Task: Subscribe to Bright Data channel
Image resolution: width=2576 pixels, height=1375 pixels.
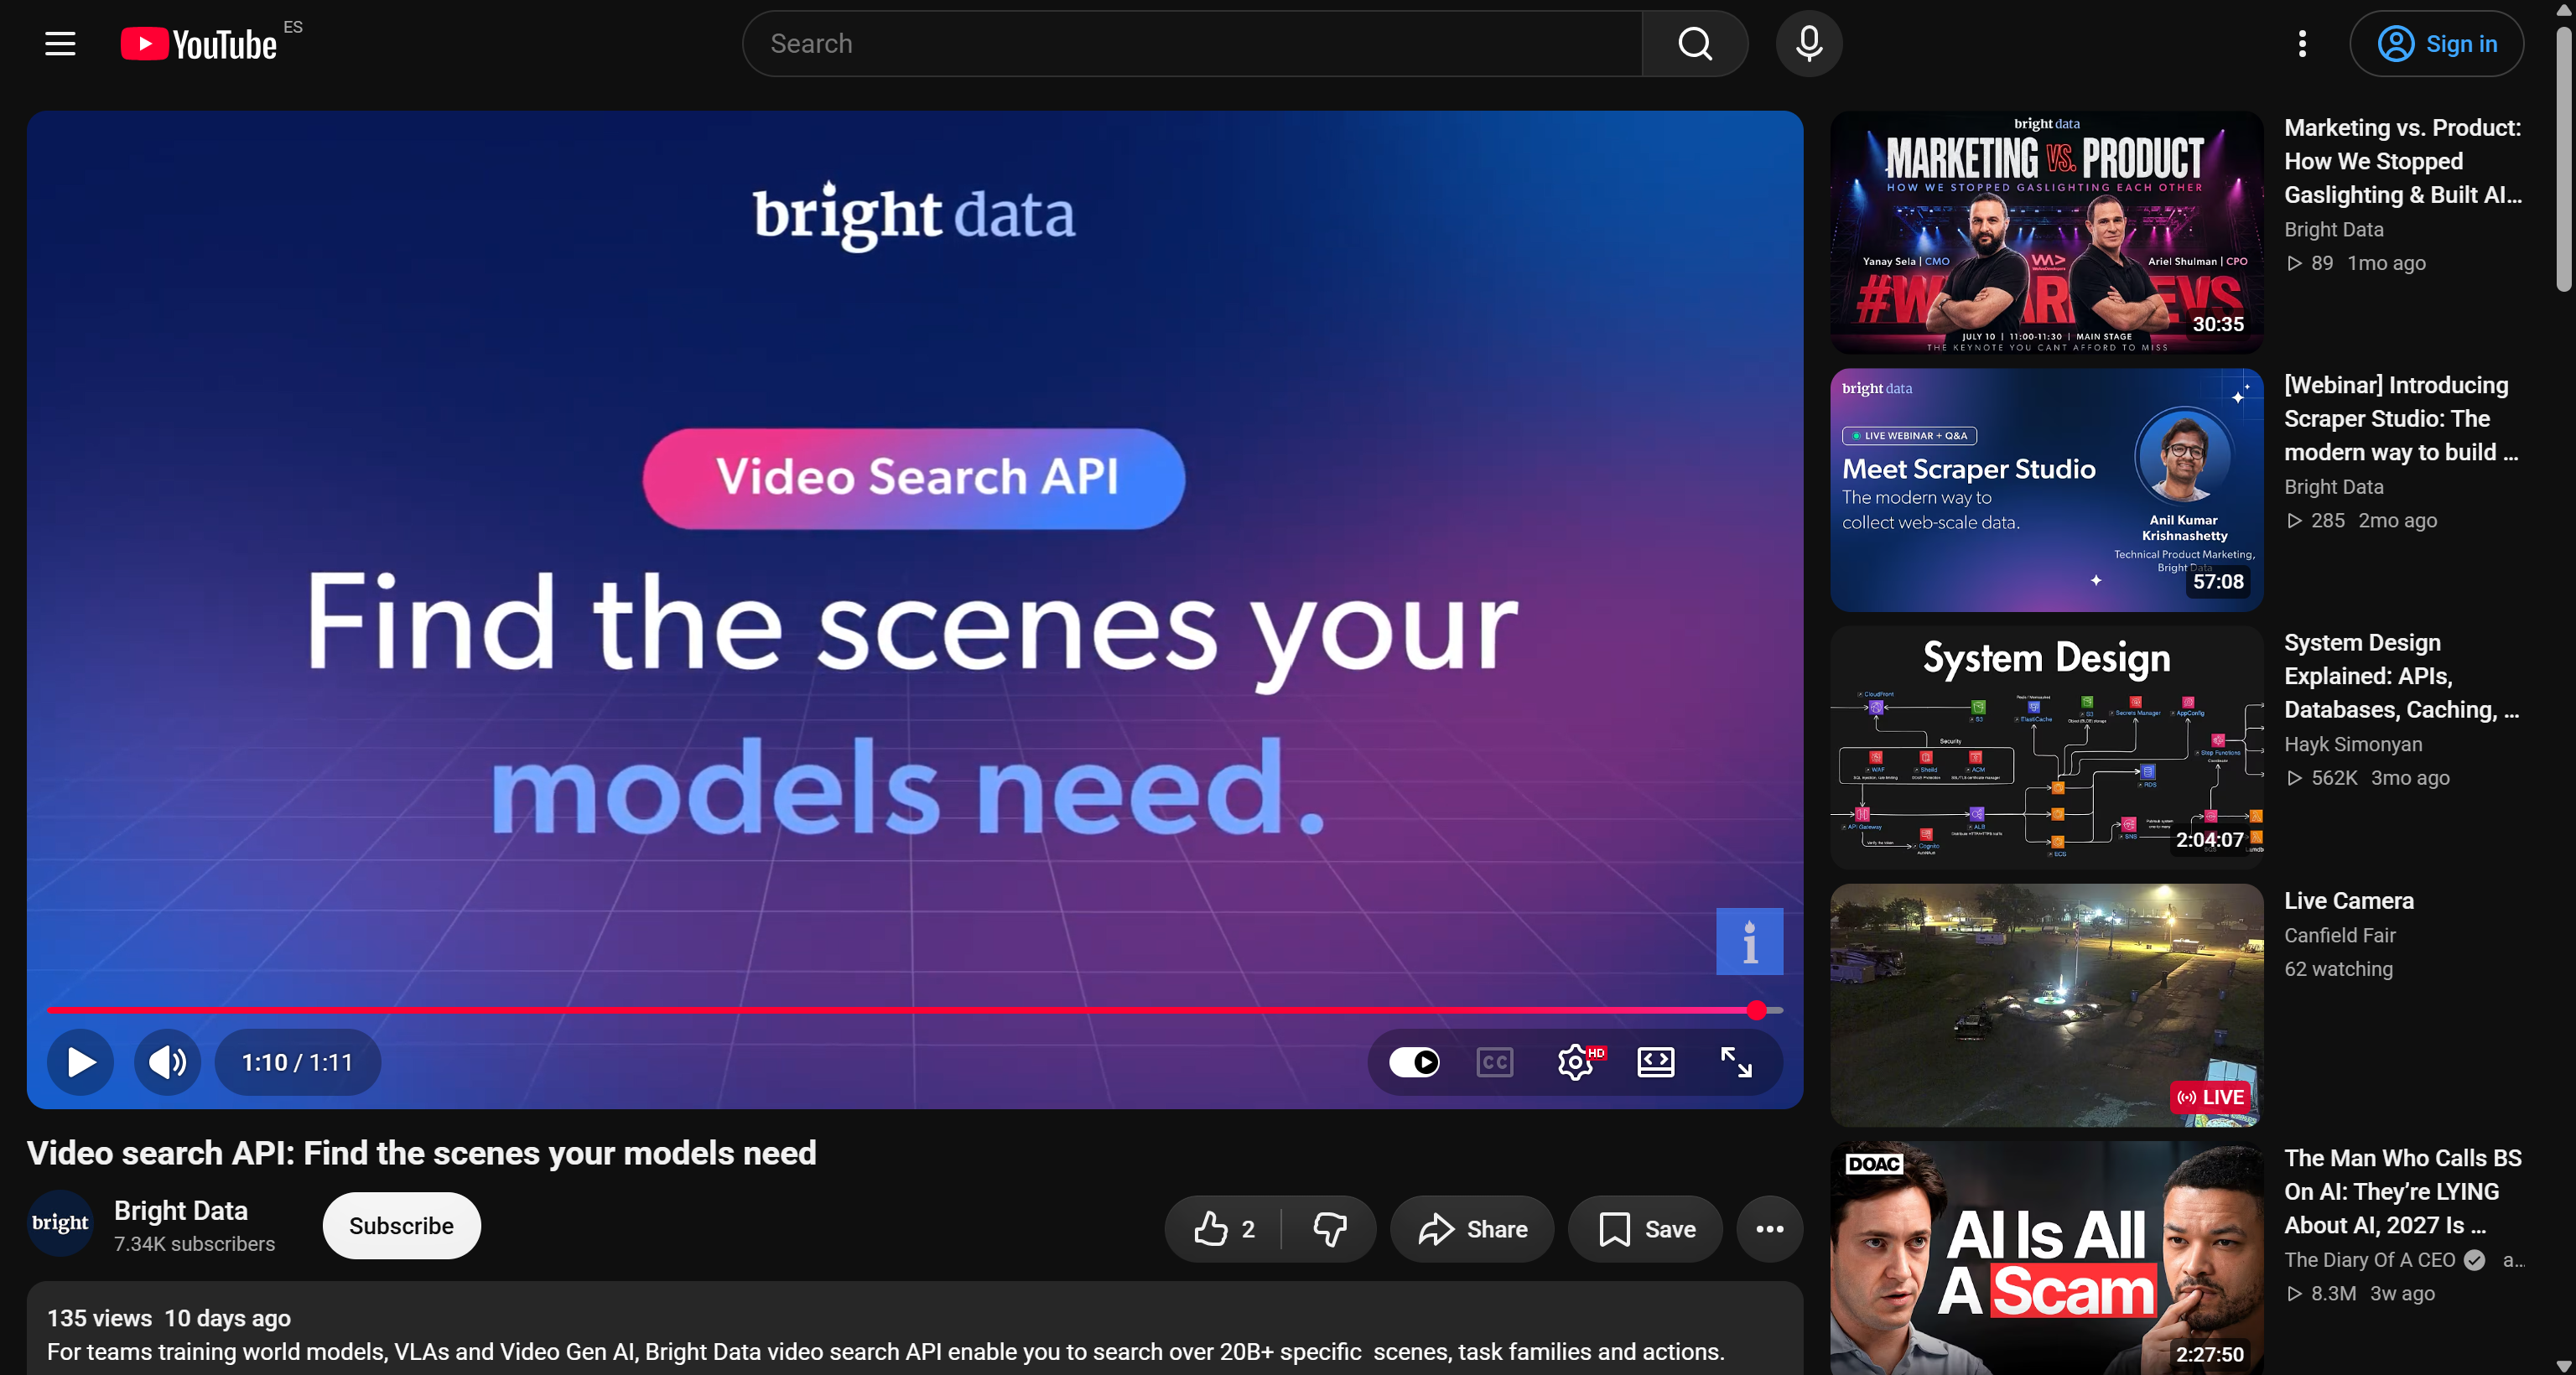Action: coord(401,1226)
